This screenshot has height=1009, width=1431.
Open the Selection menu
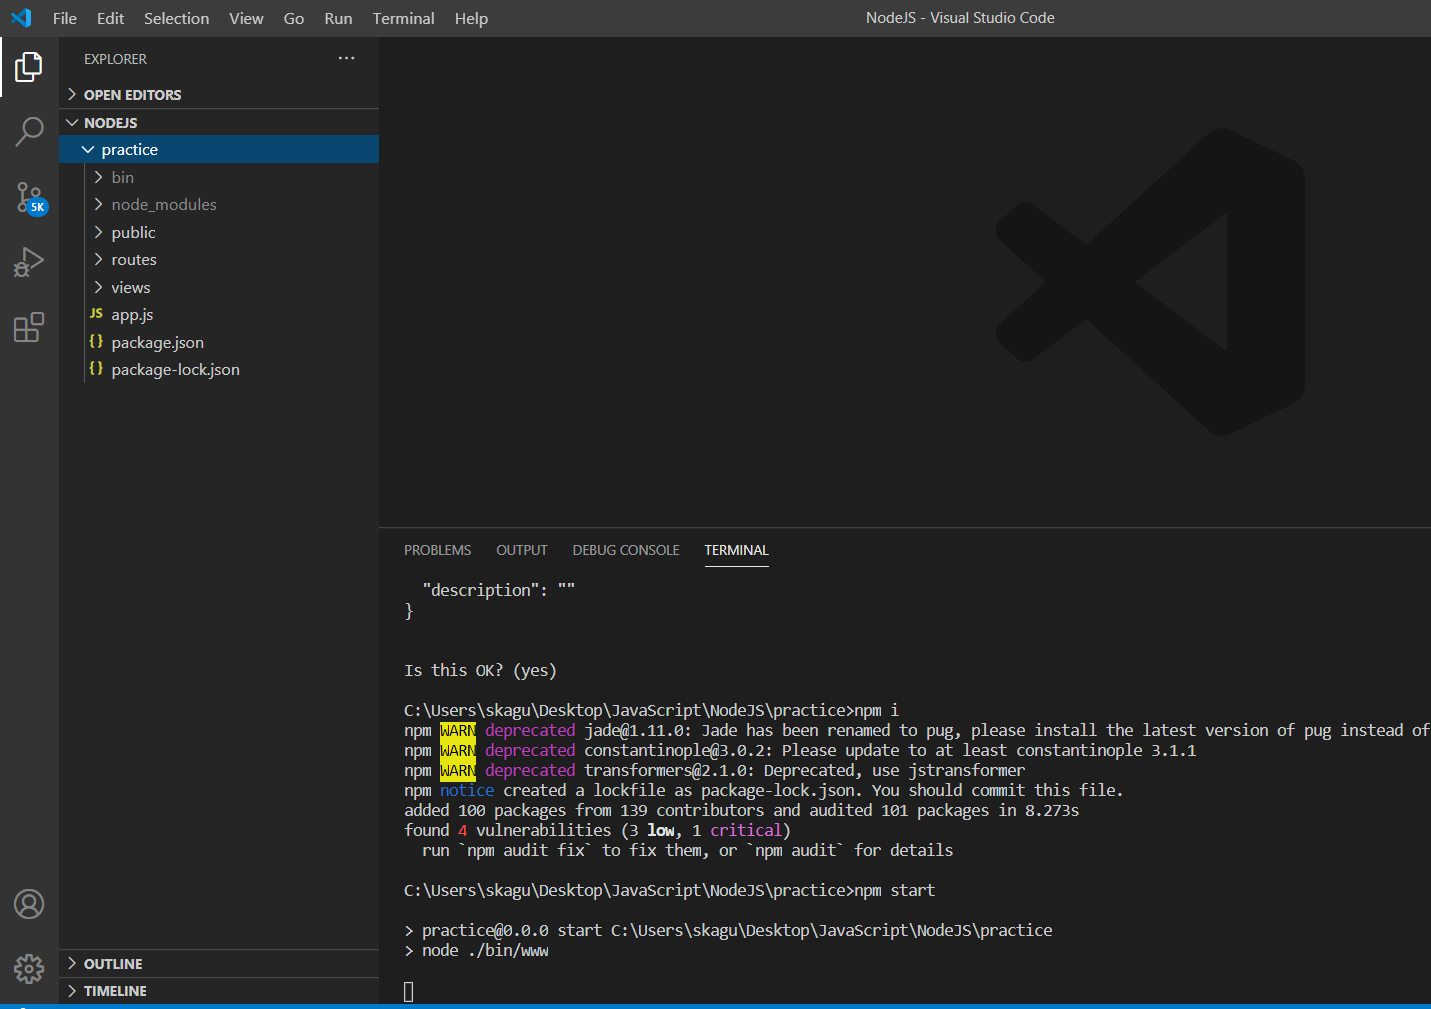click(177, 18)
